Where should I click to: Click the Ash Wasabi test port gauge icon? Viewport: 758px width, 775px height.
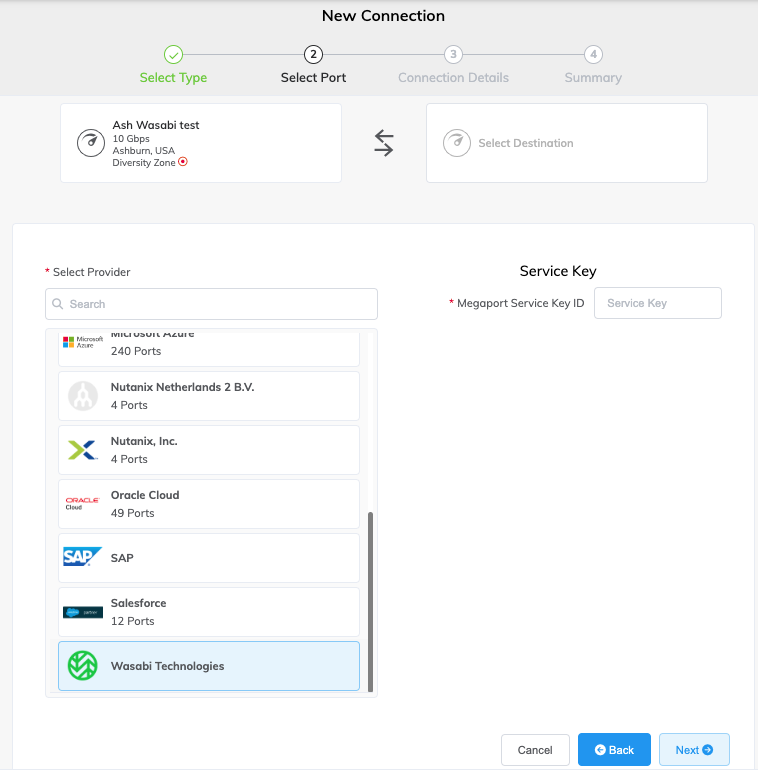pos(91,143)
